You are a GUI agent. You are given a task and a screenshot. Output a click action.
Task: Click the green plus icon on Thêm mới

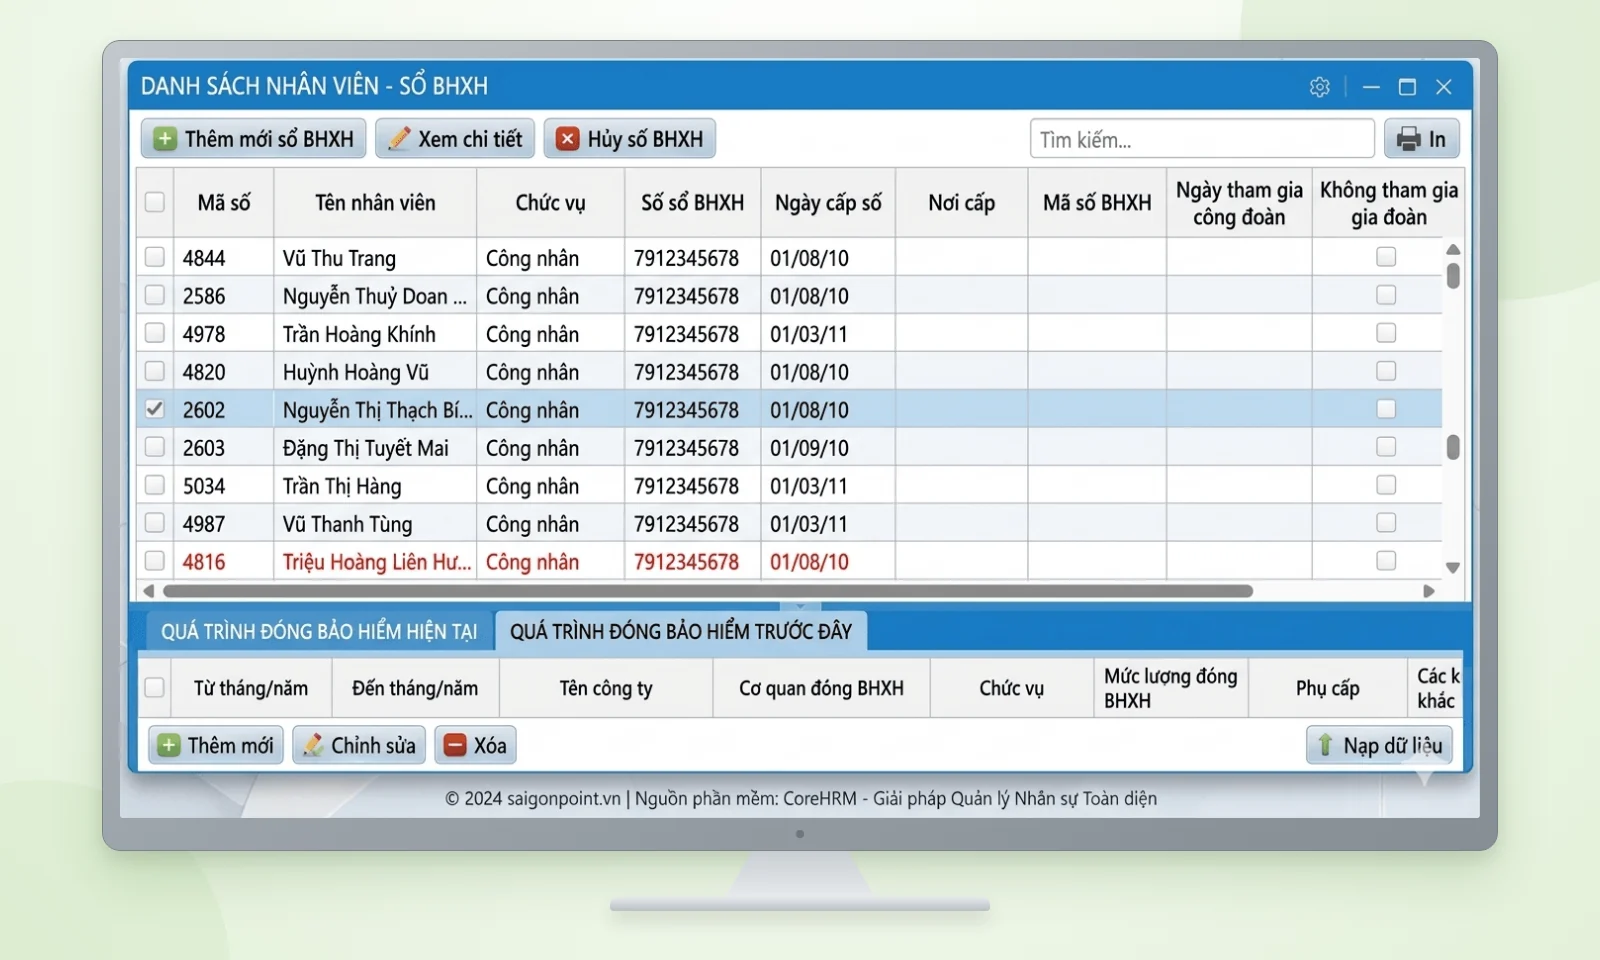point(169,745)
